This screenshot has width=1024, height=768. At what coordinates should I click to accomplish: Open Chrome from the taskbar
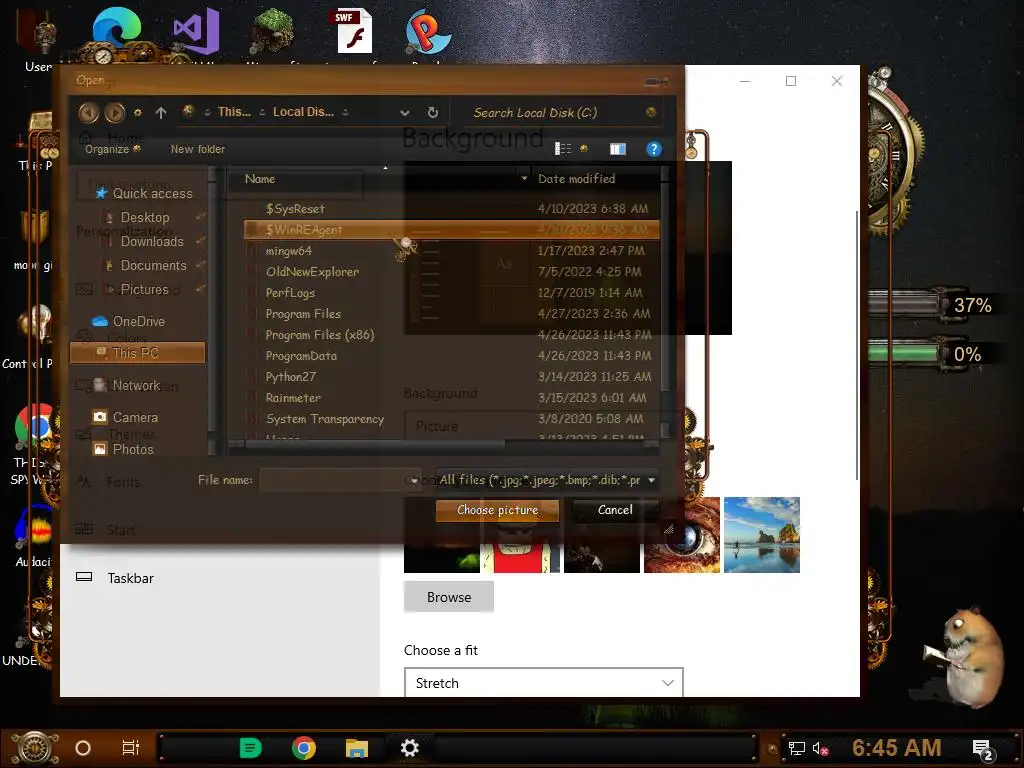click(304, 748)
